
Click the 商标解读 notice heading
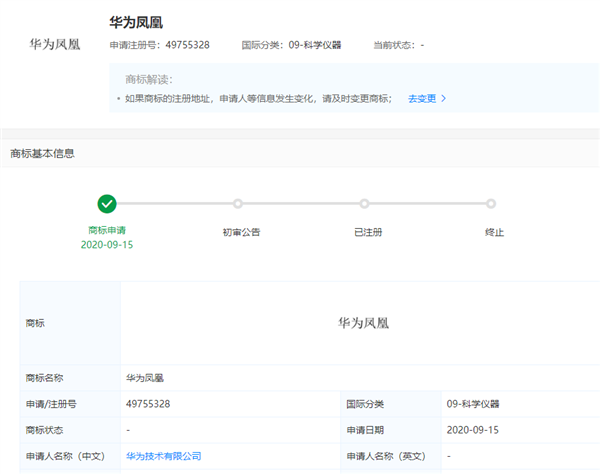tap(148, 79)
